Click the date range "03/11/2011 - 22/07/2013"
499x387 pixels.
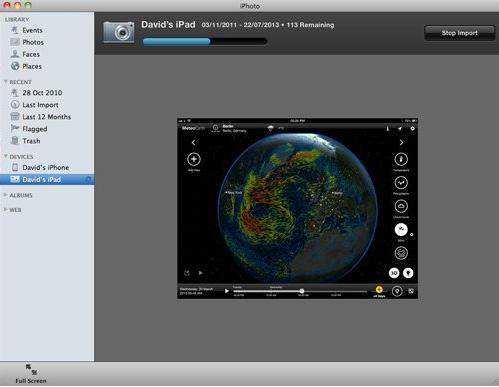point(240,25)
